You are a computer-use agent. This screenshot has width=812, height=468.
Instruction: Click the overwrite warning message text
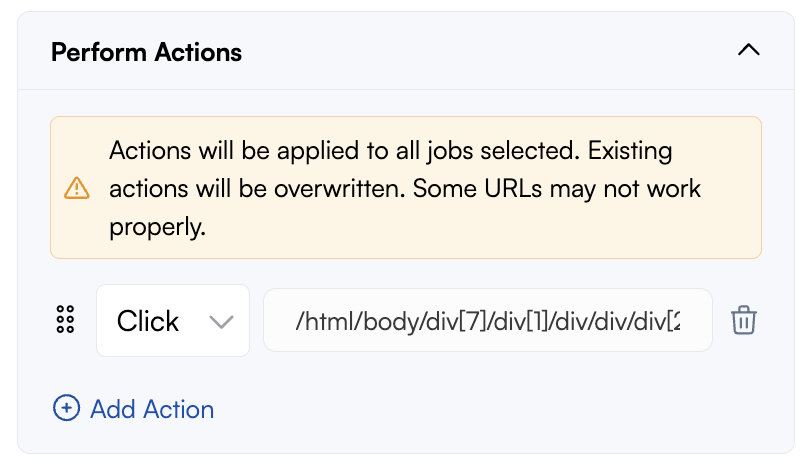[x=404, y=188]
